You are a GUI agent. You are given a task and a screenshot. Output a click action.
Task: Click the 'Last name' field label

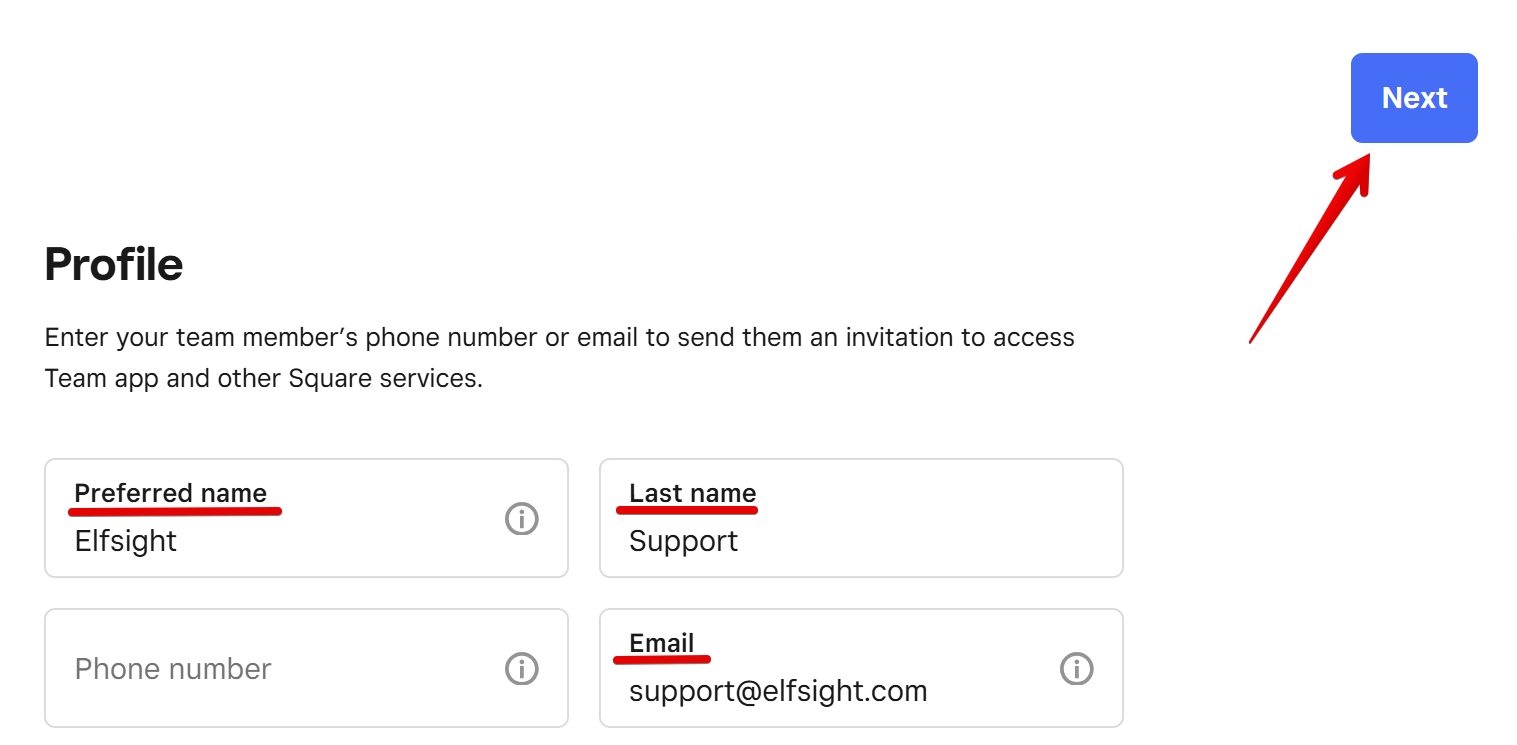click(693, 493)
